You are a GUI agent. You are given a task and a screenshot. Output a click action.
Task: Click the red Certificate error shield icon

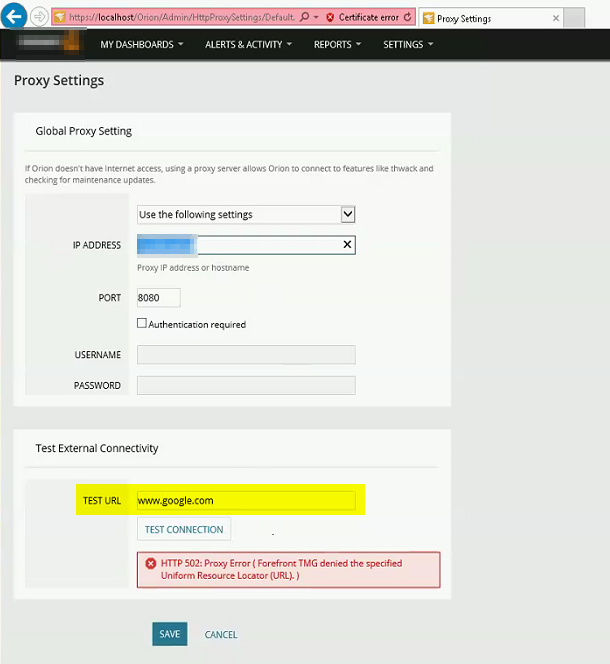[x=330, y=17]
